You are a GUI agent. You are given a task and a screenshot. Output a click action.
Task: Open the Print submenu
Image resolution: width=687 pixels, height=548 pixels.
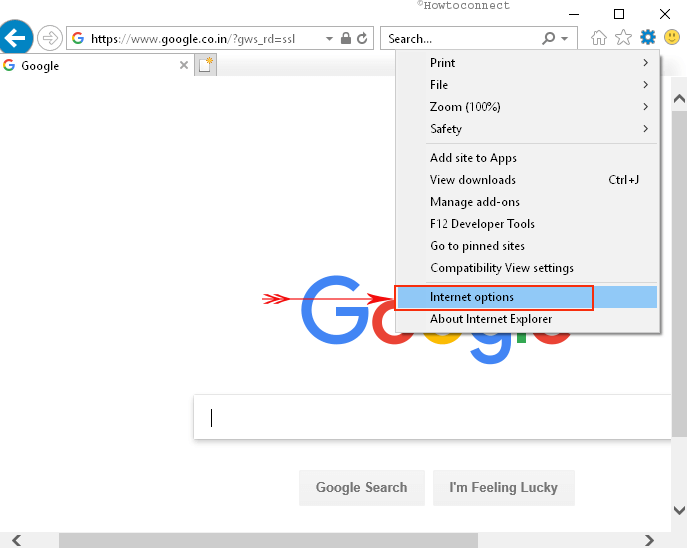pos(528,63)
